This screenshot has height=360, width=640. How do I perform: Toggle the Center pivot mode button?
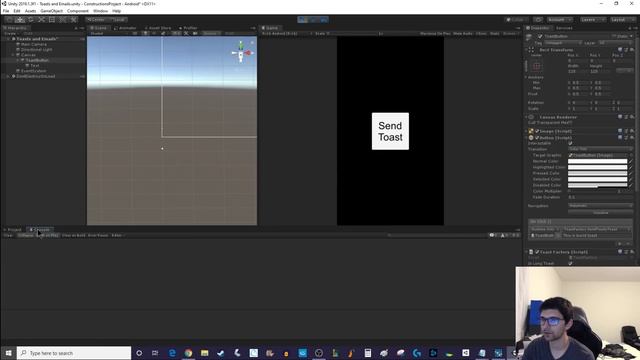pos(96,20)
